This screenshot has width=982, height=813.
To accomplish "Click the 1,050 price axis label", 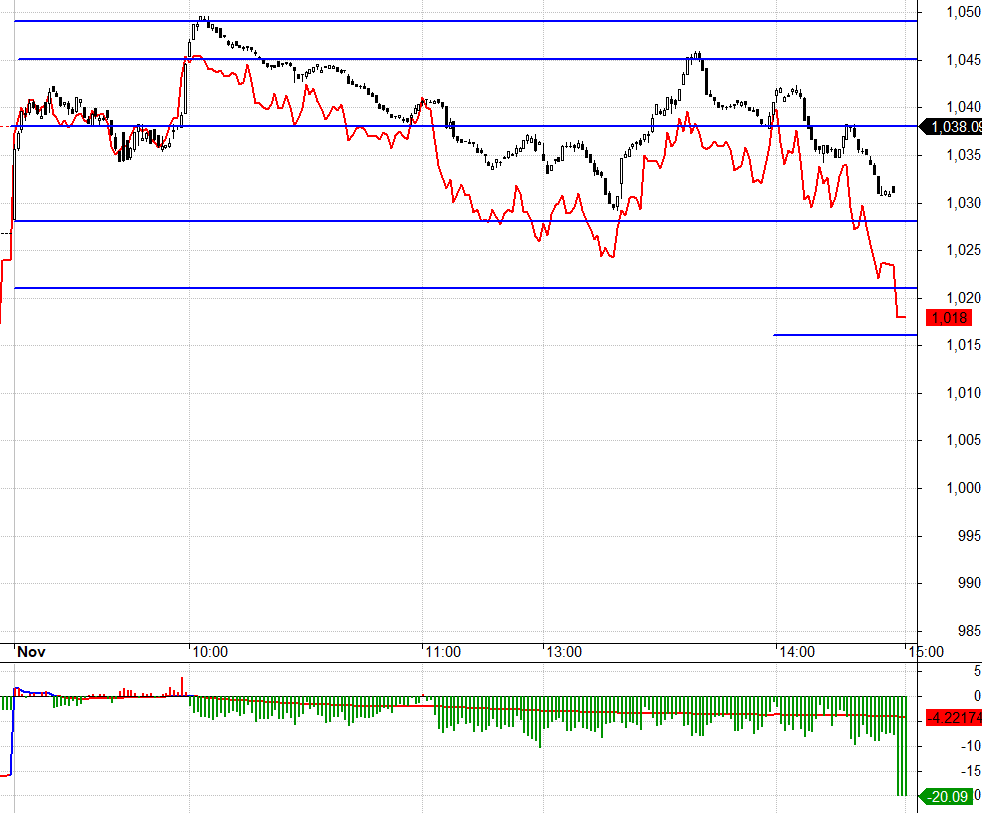I will tap(961, 12).
